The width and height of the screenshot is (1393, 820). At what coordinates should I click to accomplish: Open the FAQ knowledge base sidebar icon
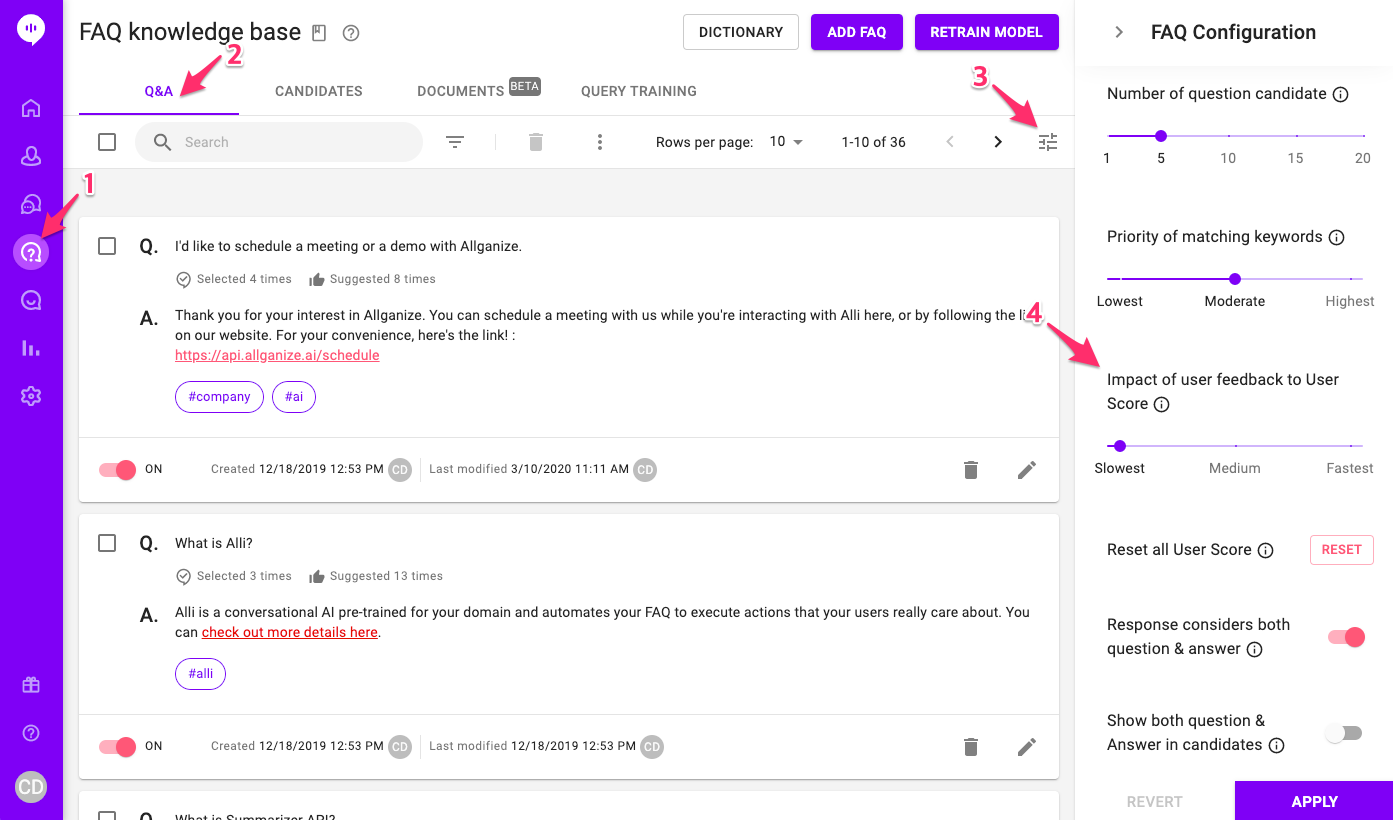[x=31, y=252]
